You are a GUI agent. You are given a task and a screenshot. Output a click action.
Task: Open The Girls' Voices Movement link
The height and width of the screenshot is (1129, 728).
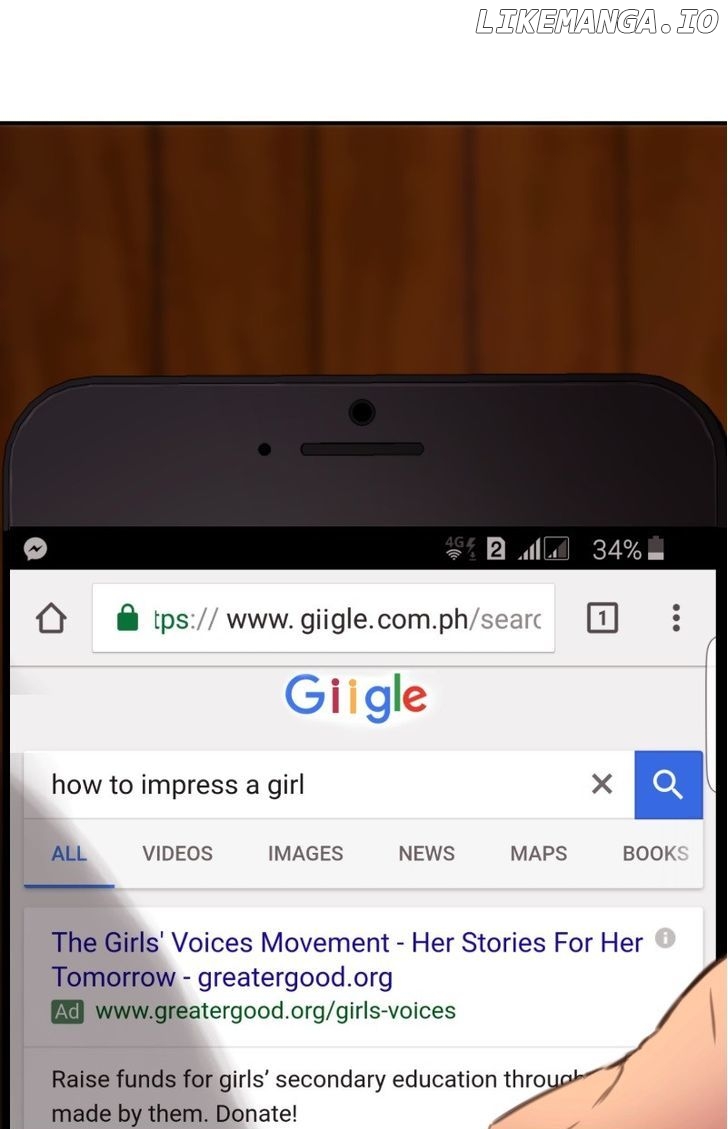[x=347, y=959]
